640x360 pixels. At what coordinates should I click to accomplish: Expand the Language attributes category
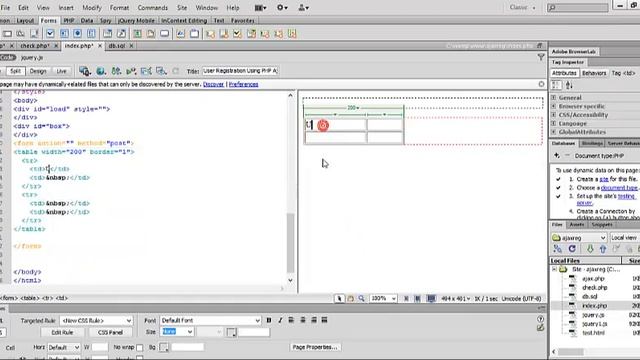coord(554,123)
